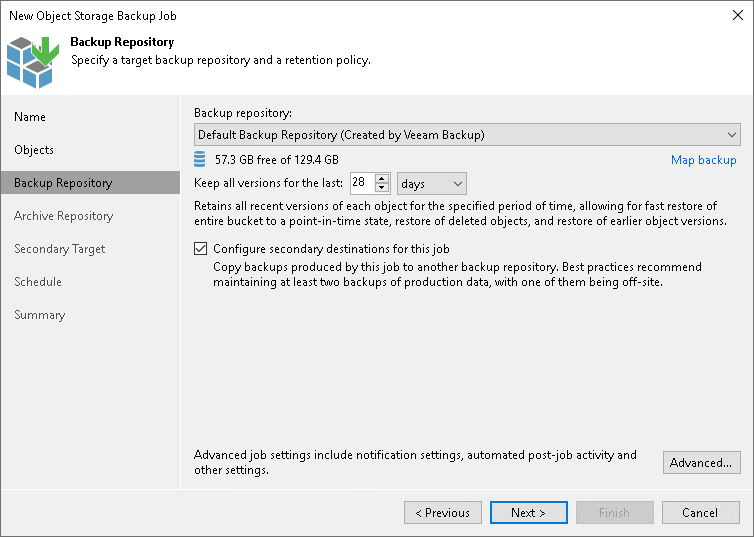Viewport: 754px width, 537px height.
Task: Click the Finish button
Action: pos(614,512)
